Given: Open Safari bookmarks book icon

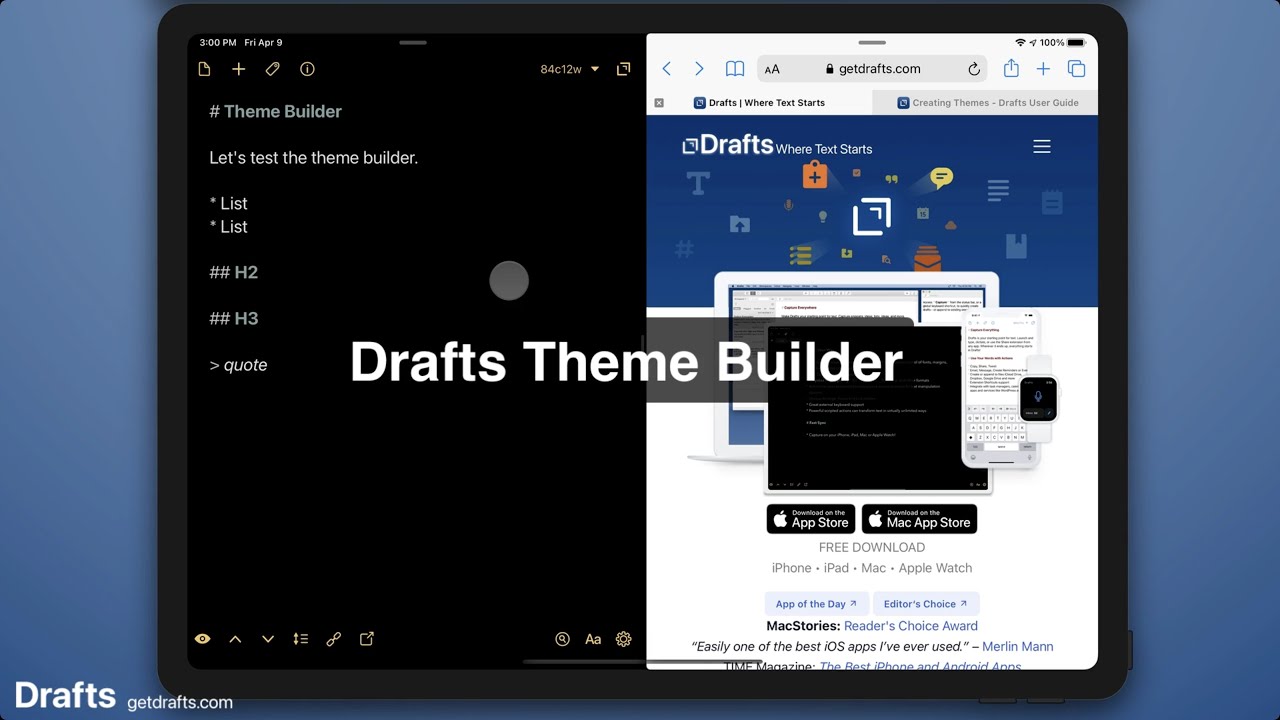Looking at the screenshot, I should pyautogui.click(x=735, y=69).
